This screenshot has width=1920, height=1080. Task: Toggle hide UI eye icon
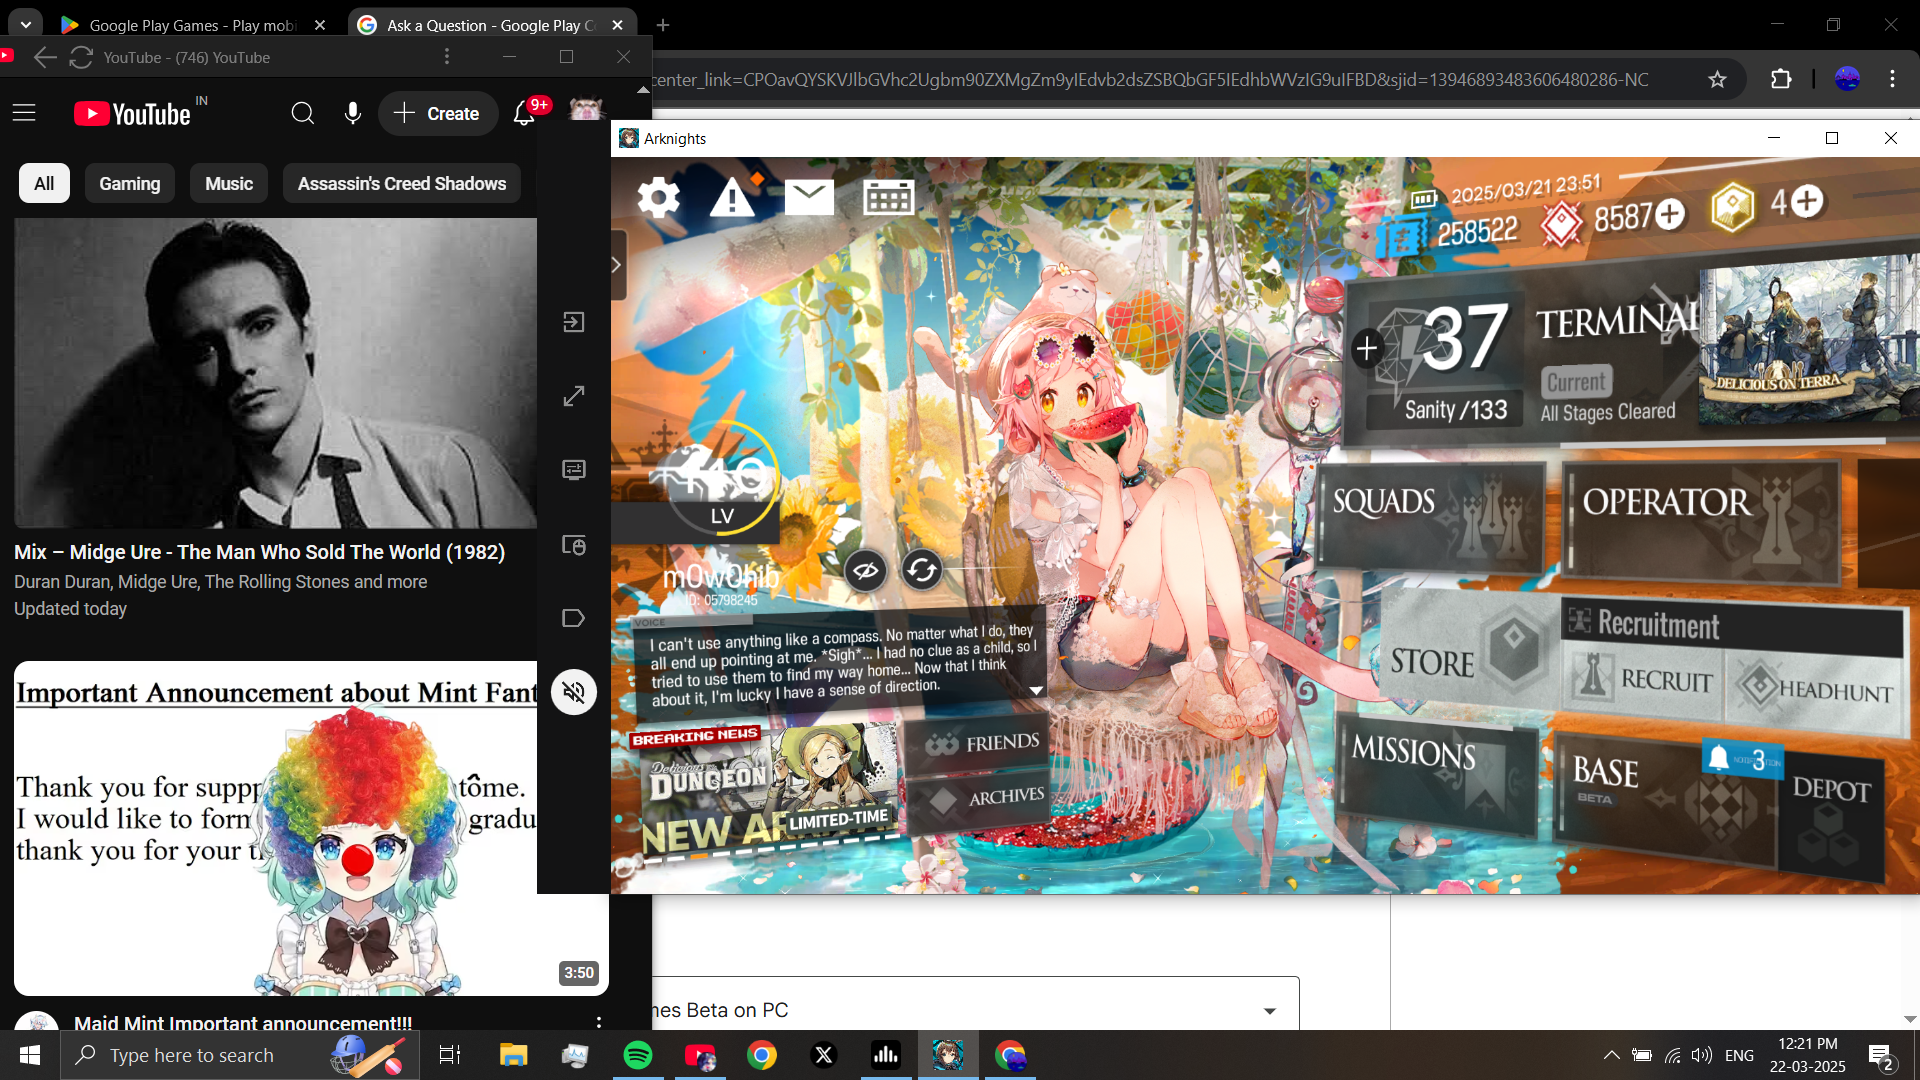coord(865,571)
